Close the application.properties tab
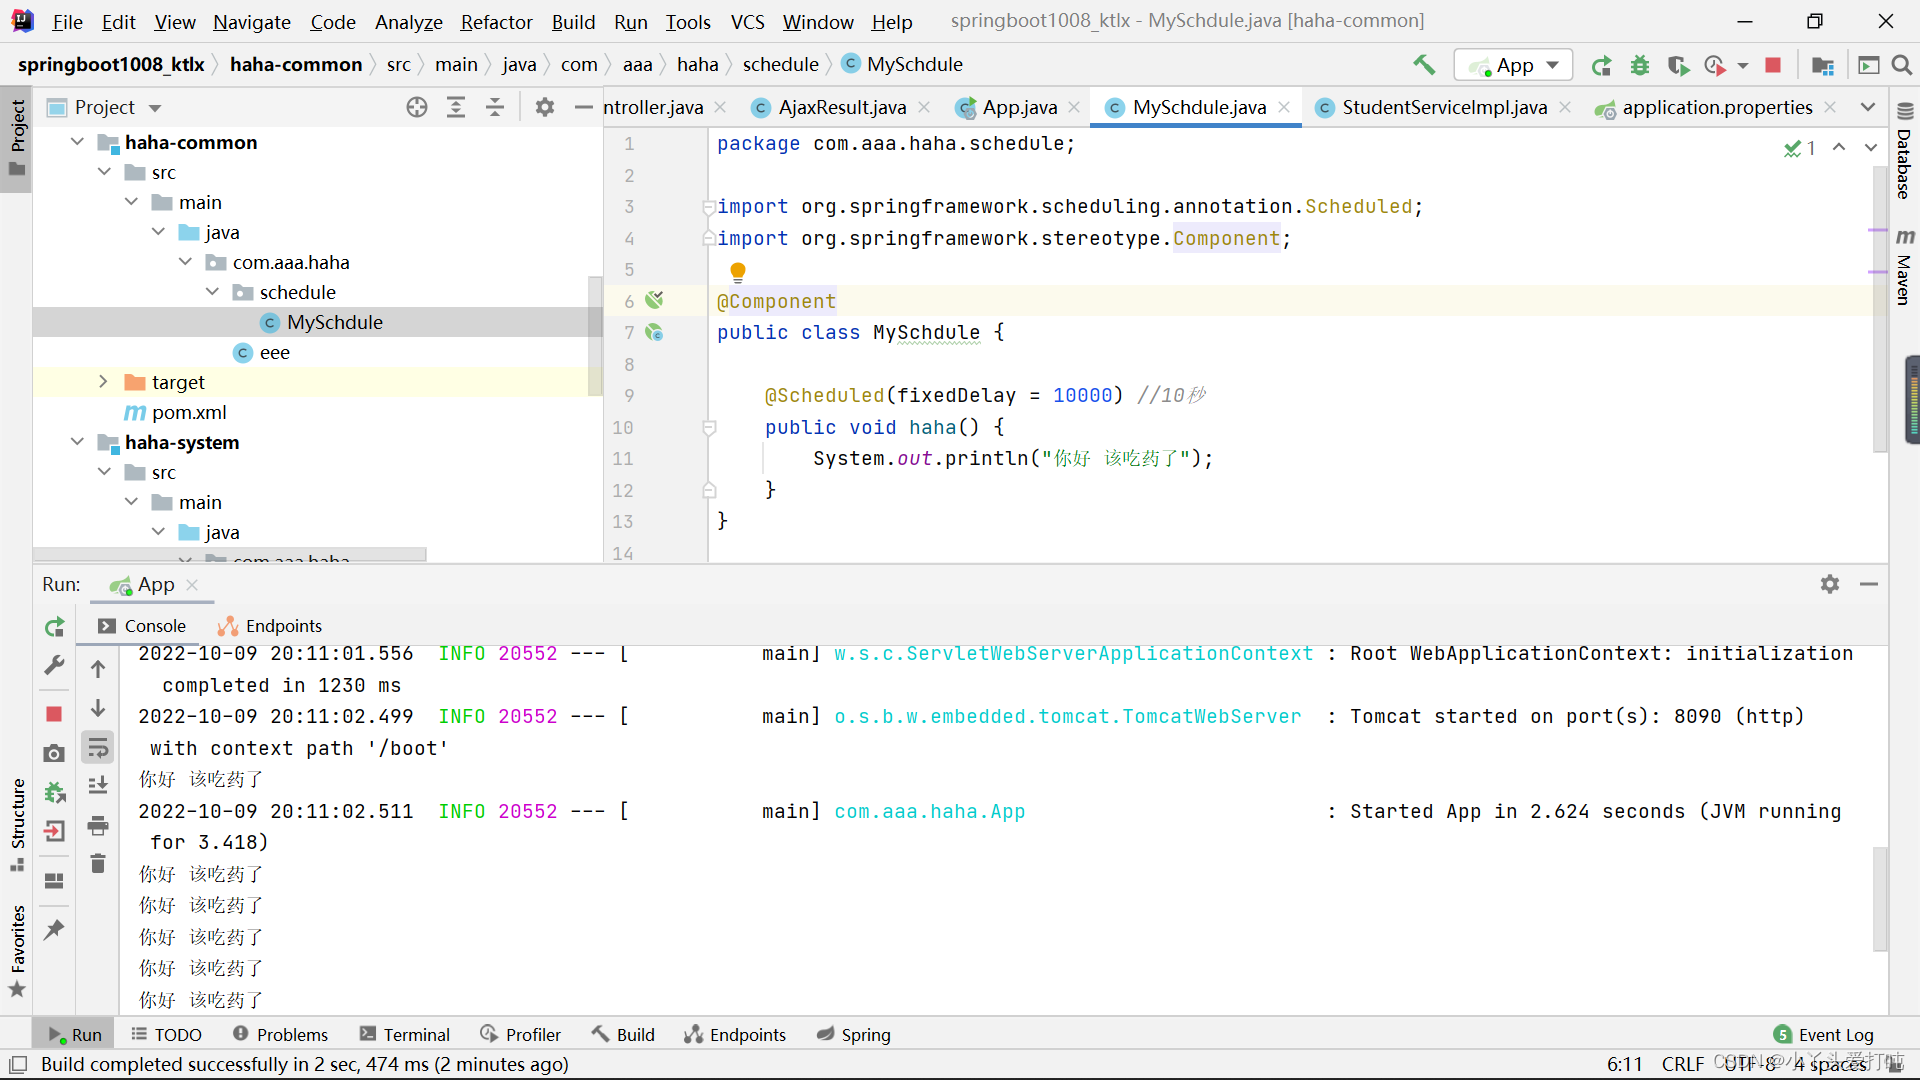The width and height of the screenshot is (1920, 1080). click(x=1830, y=107)
